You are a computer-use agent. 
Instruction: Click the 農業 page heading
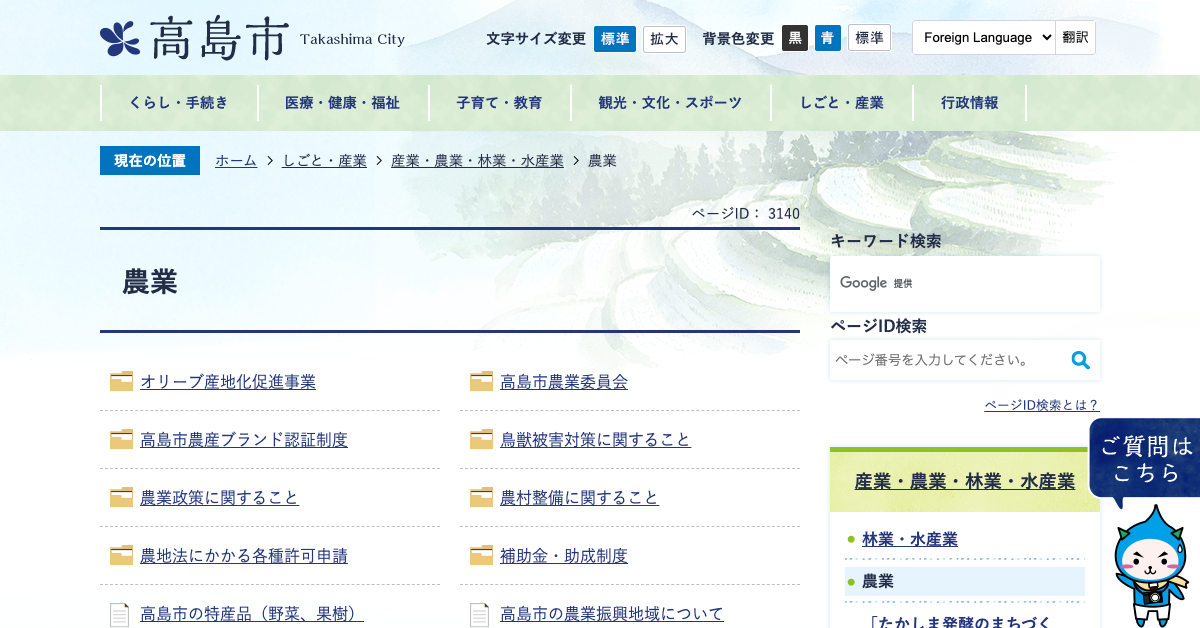(150, 282)
